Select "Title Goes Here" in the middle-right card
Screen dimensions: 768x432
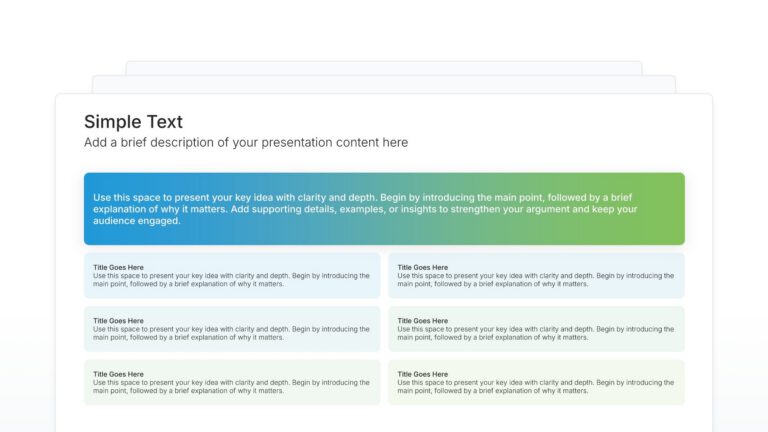422,321
